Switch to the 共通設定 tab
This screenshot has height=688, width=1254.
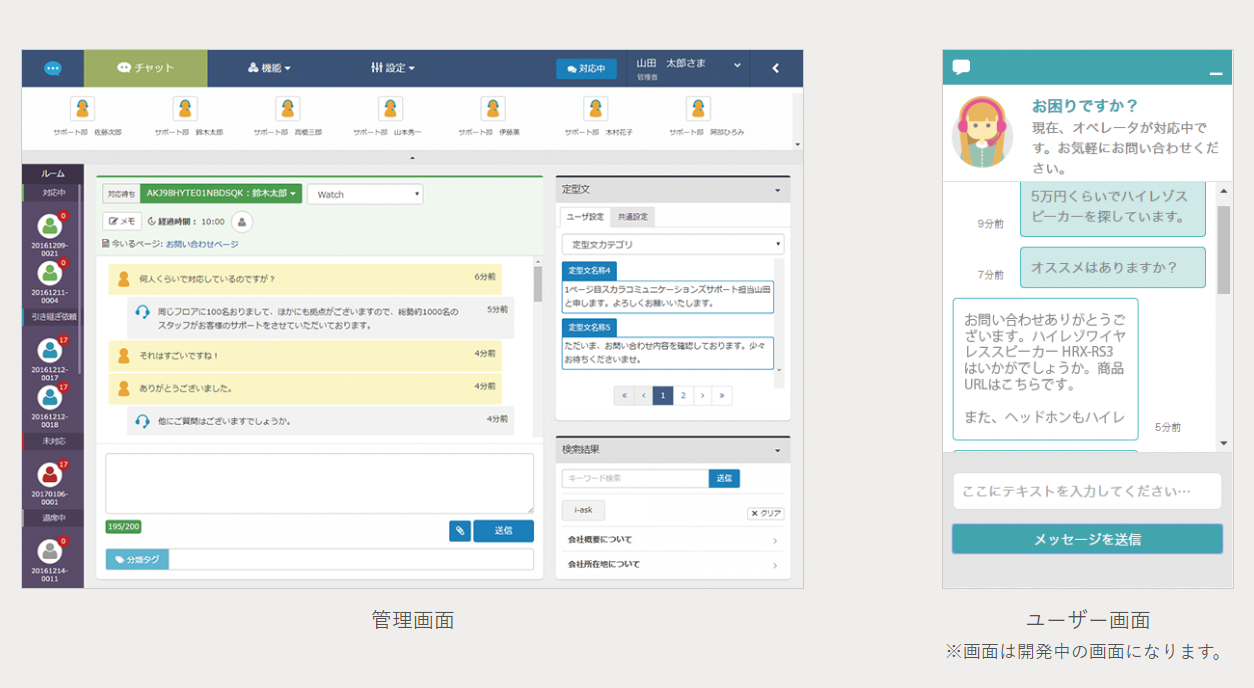632,217
